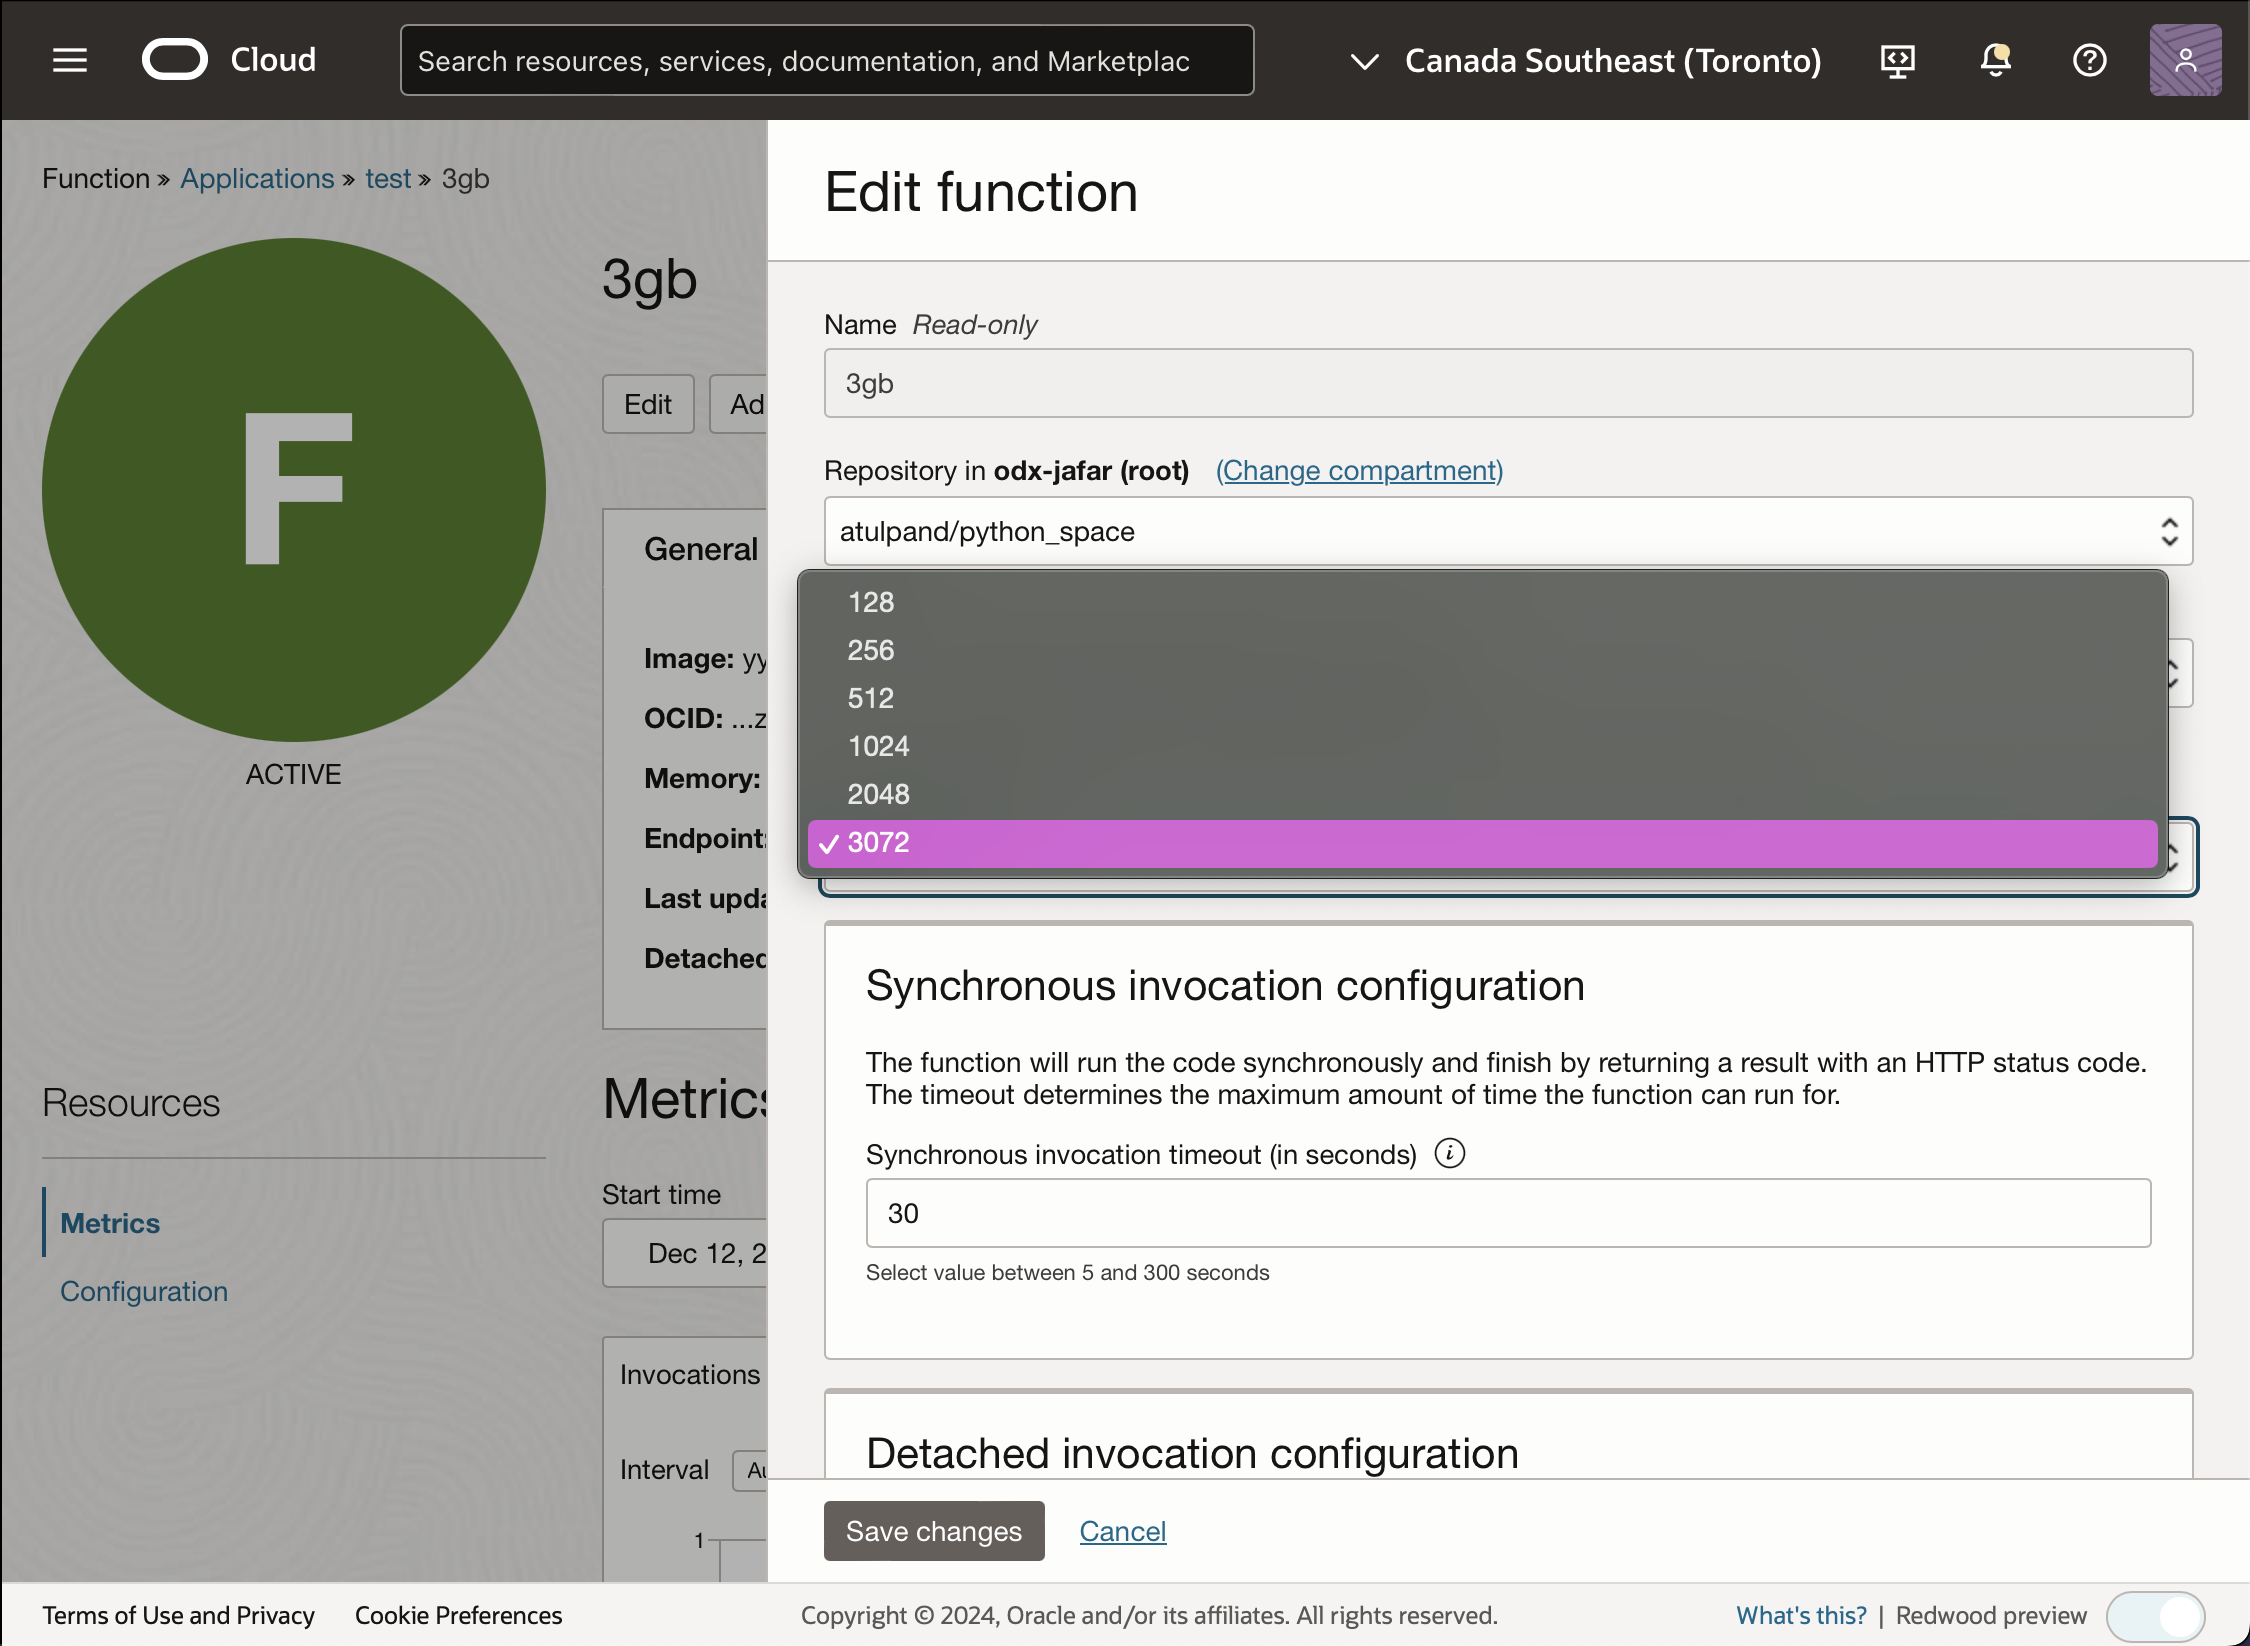Open the notifications bell

point(1994,60)
